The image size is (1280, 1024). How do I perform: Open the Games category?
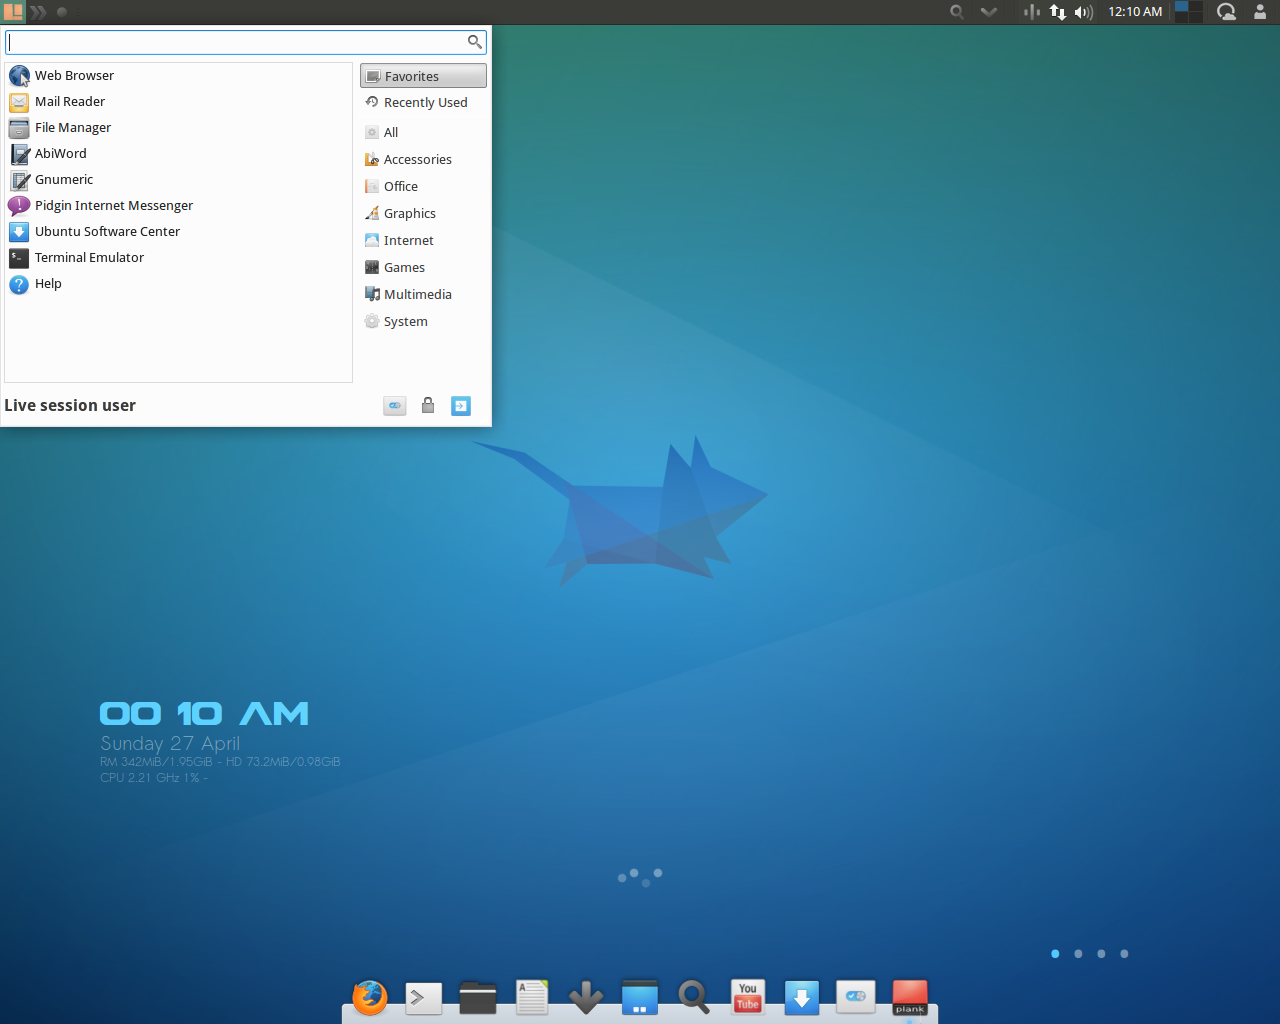[x=423, y=267]
